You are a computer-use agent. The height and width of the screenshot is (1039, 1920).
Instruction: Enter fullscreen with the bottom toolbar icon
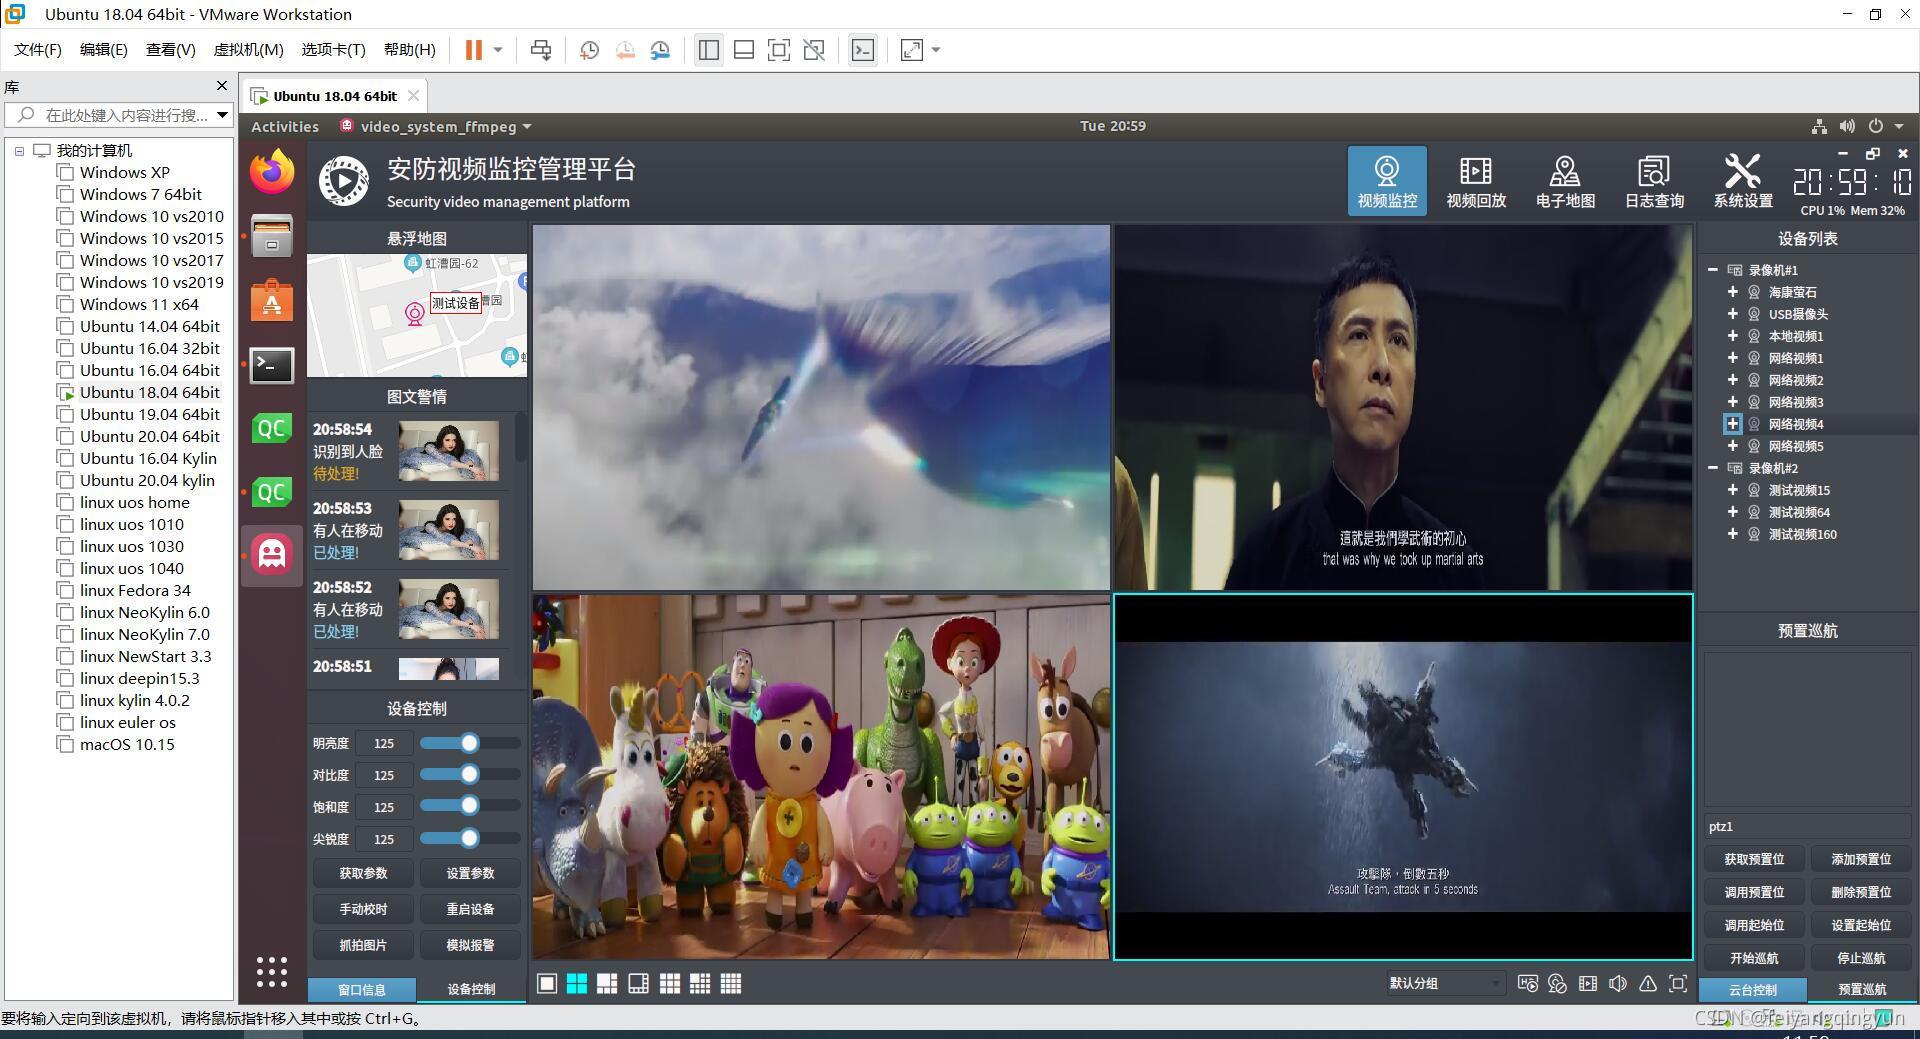pyautogui.click(x=1678, y=984)
